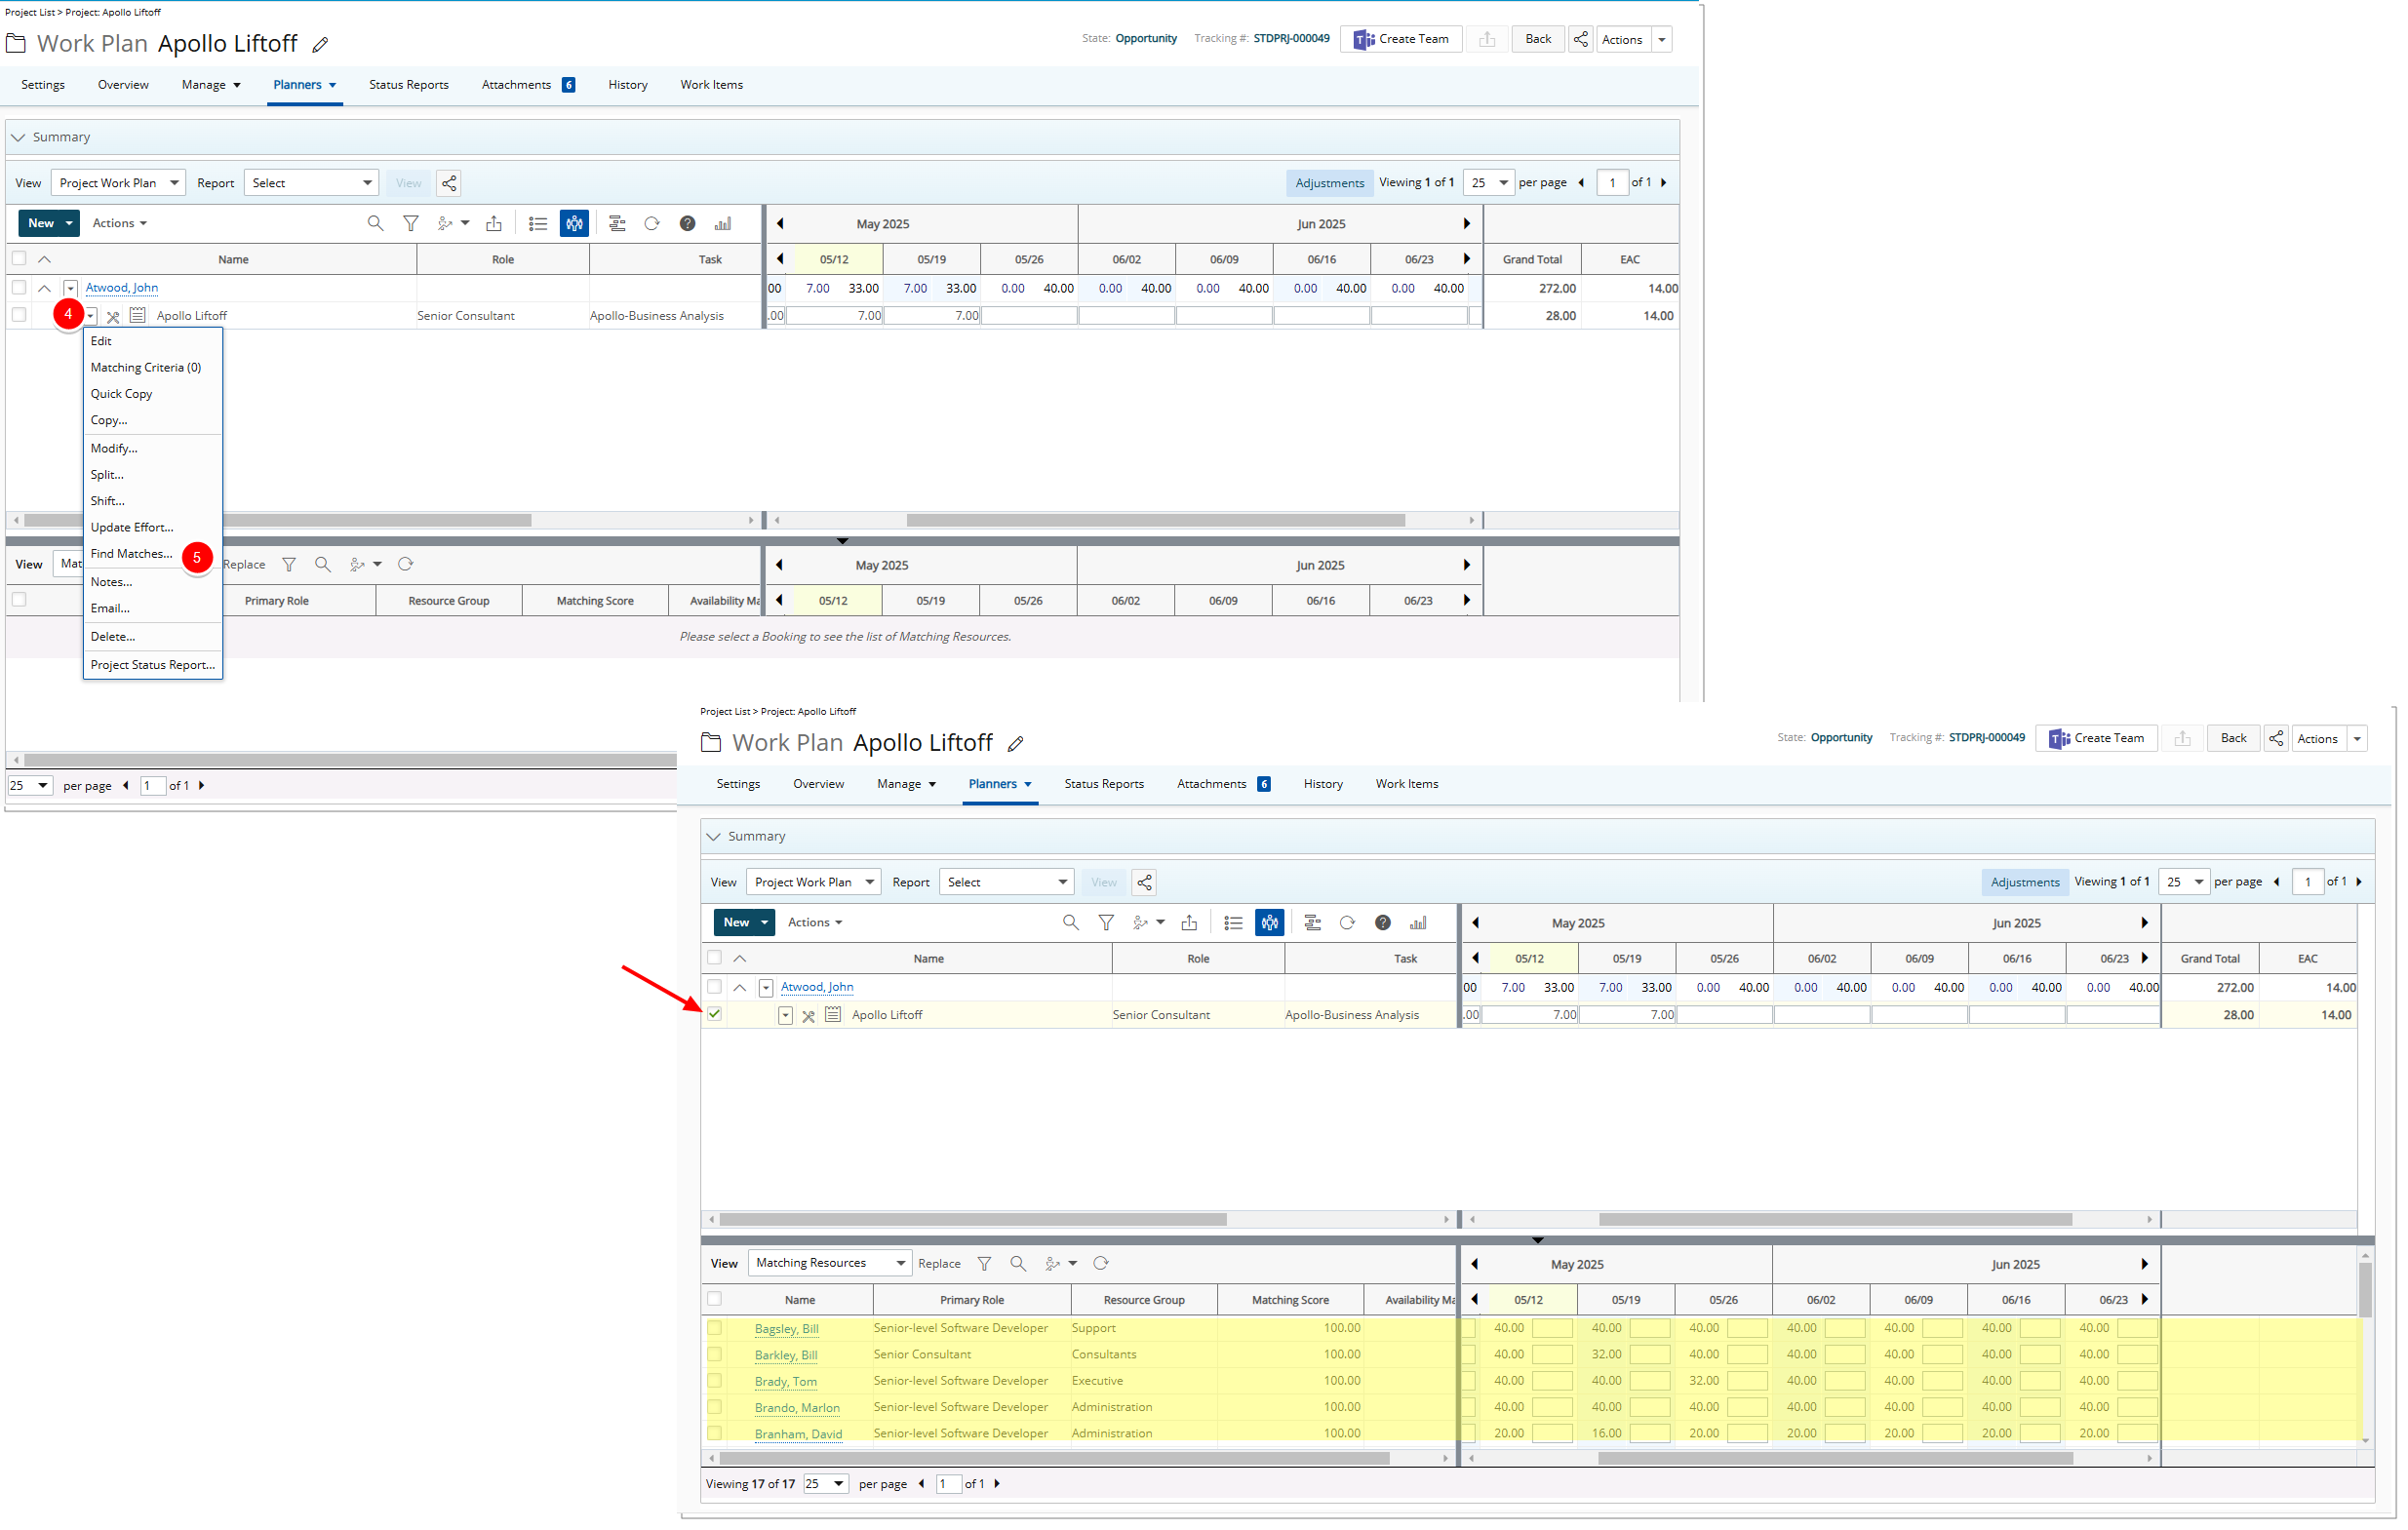
Task: Open Matching Resources view dropdown
Action: pyautogui.click(x=830, y=1264)
